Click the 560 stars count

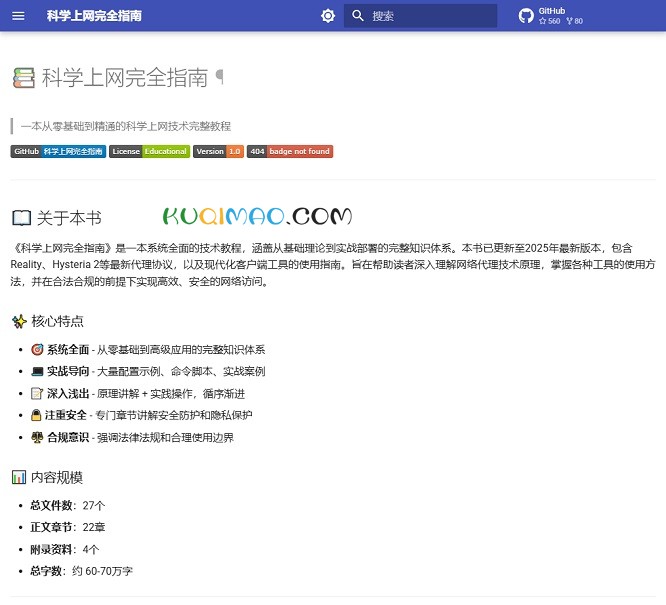[x=550, y=21]
